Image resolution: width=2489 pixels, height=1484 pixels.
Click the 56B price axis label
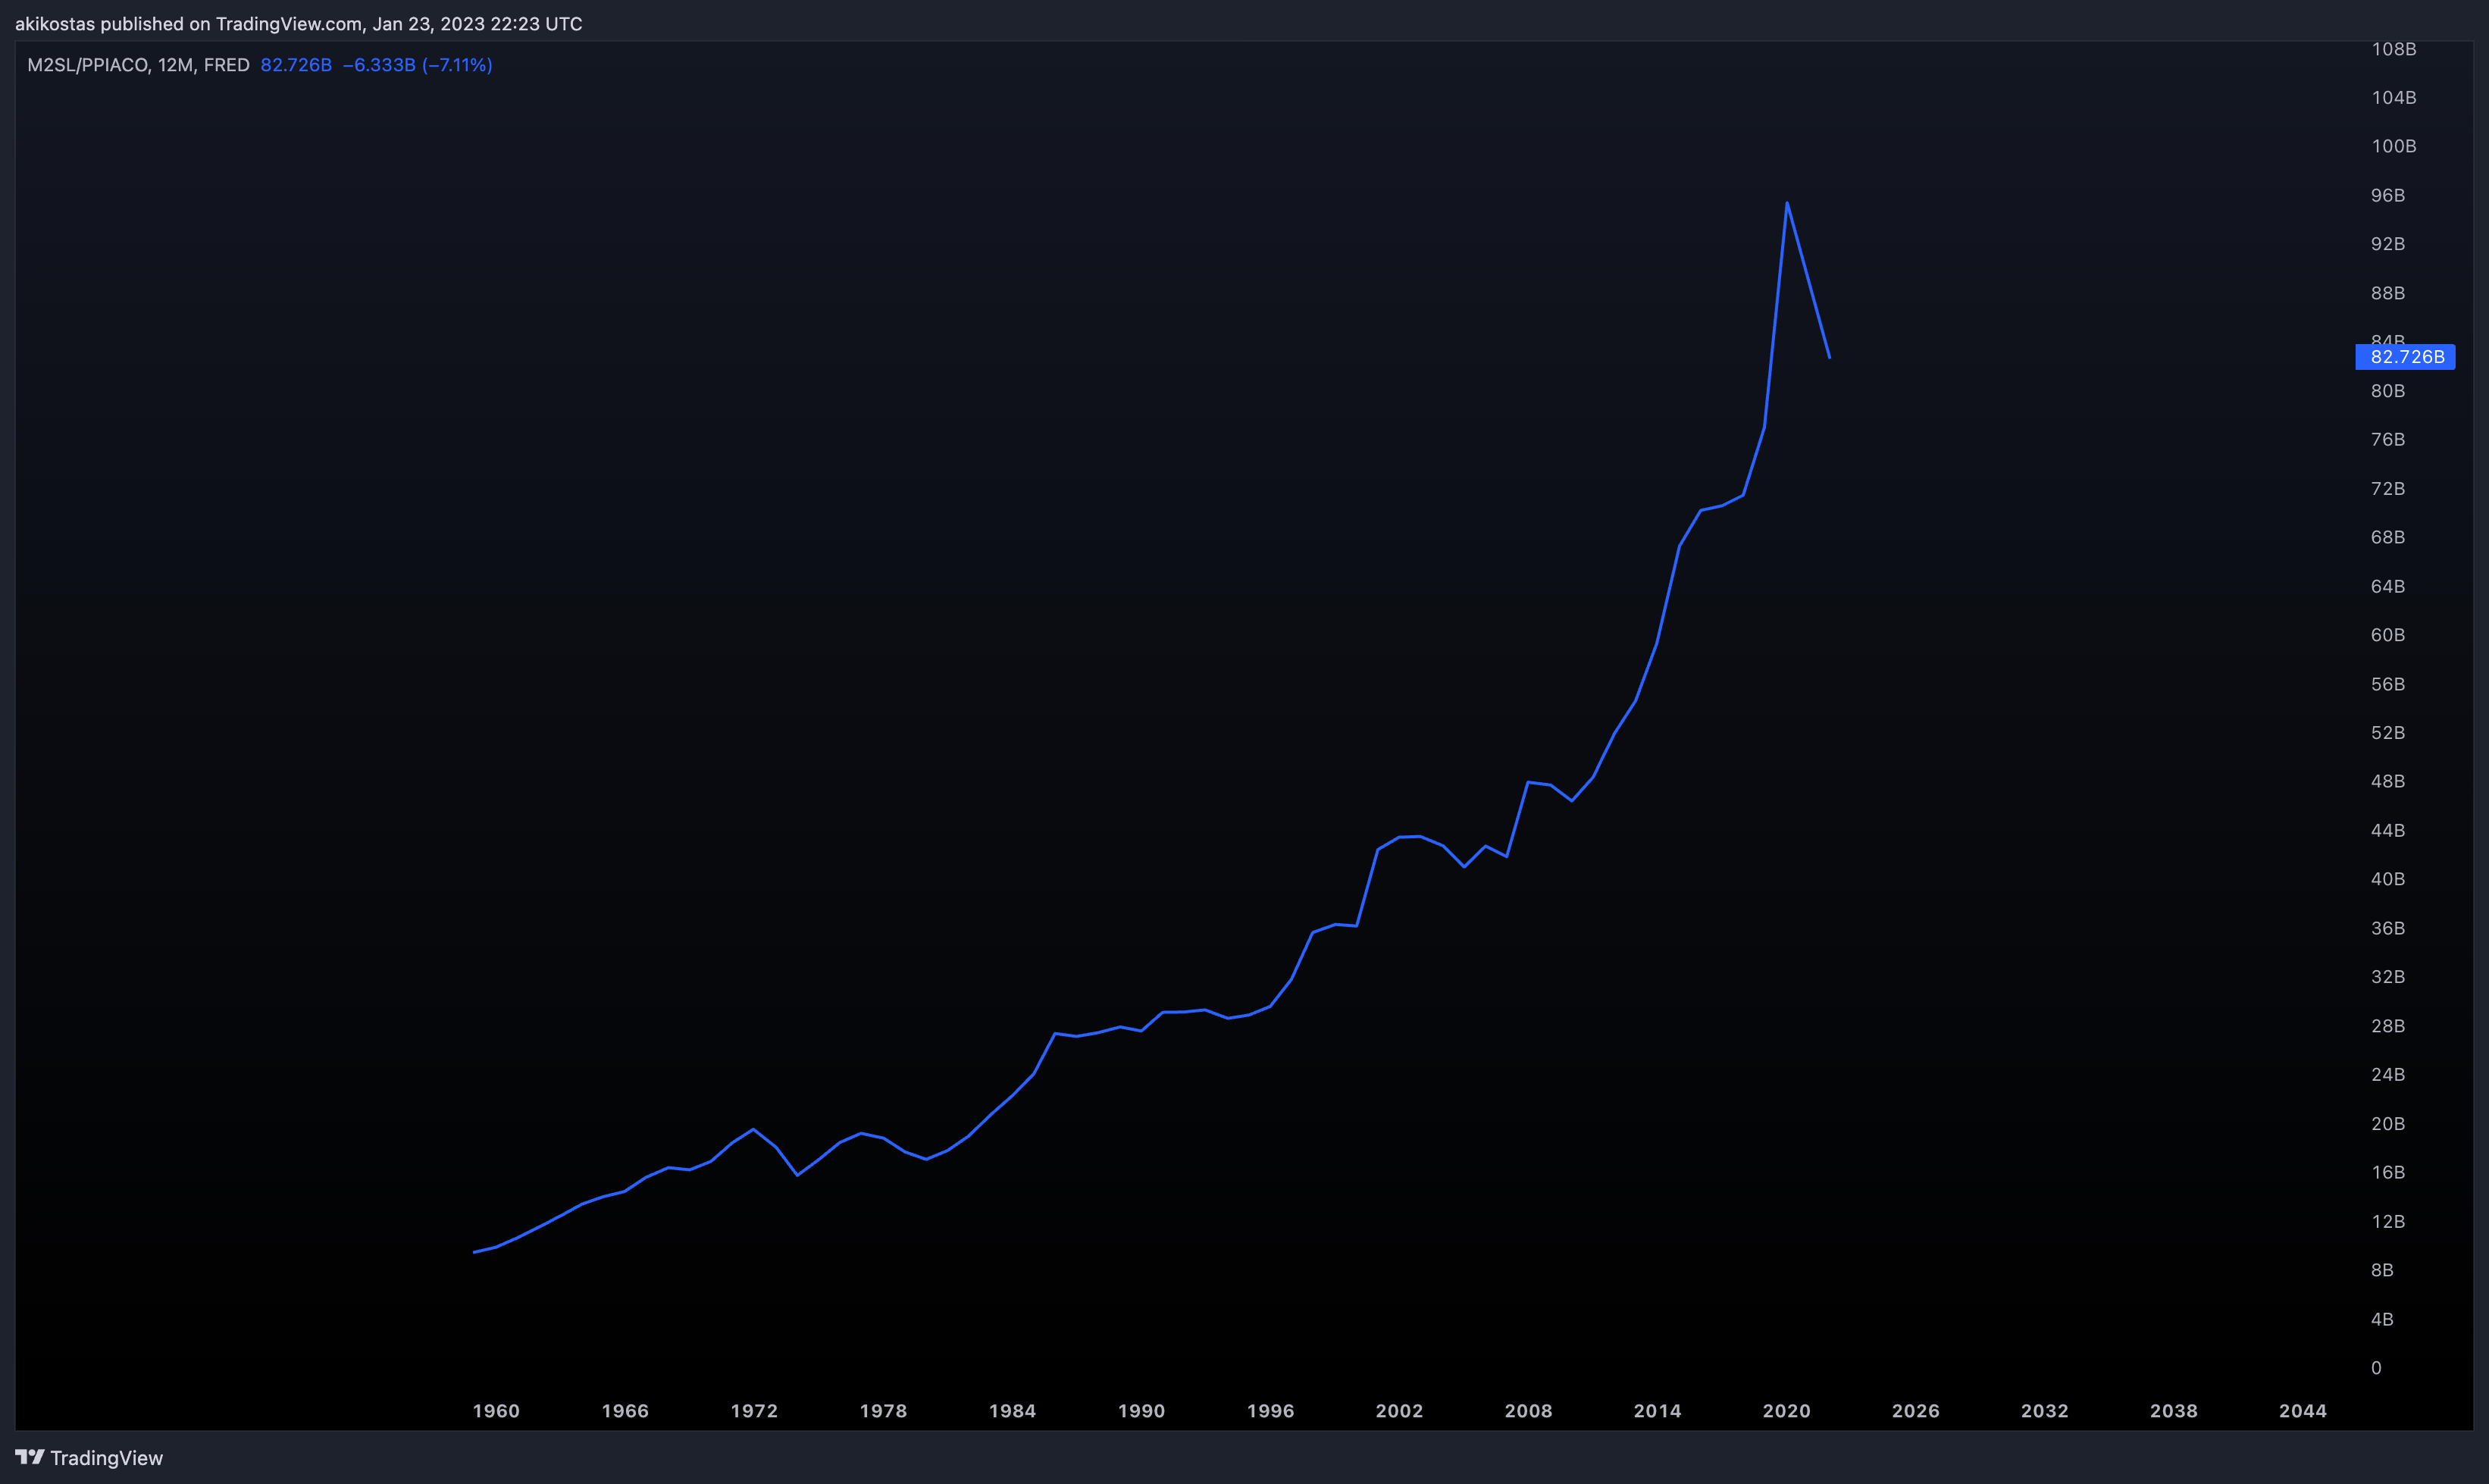2387,684
